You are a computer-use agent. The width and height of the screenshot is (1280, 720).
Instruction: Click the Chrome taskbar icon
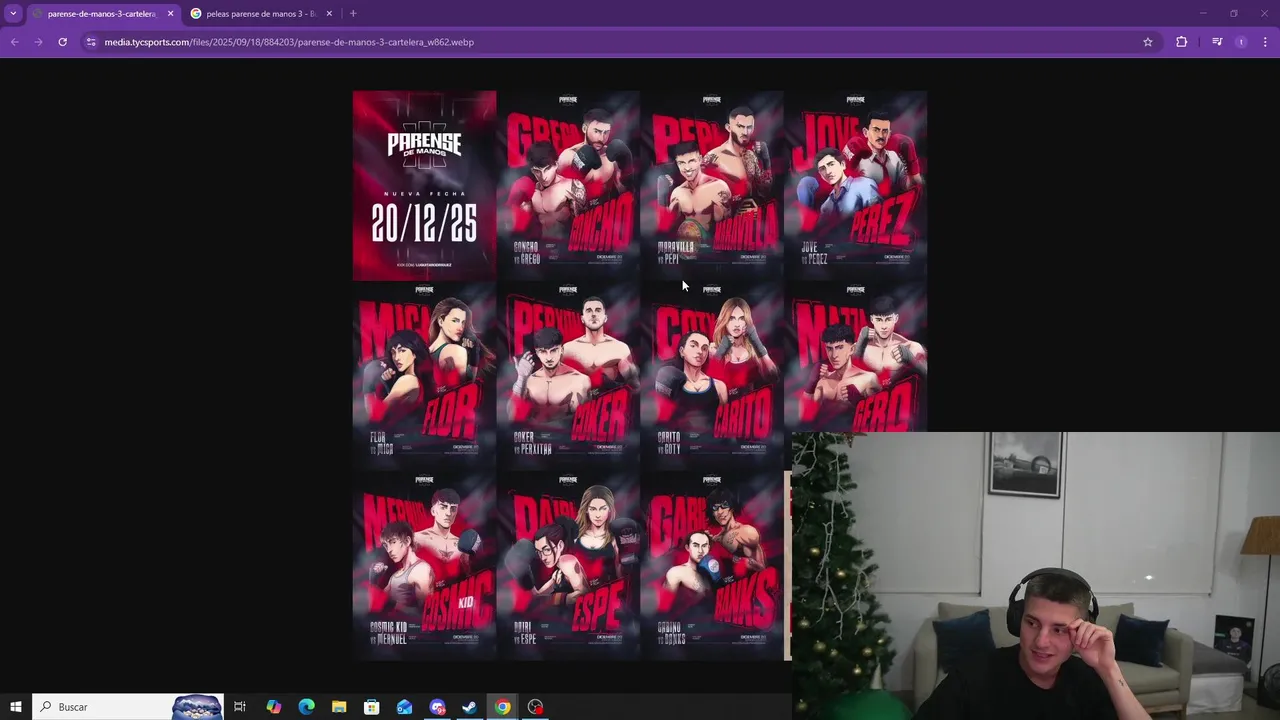point(503,707)
